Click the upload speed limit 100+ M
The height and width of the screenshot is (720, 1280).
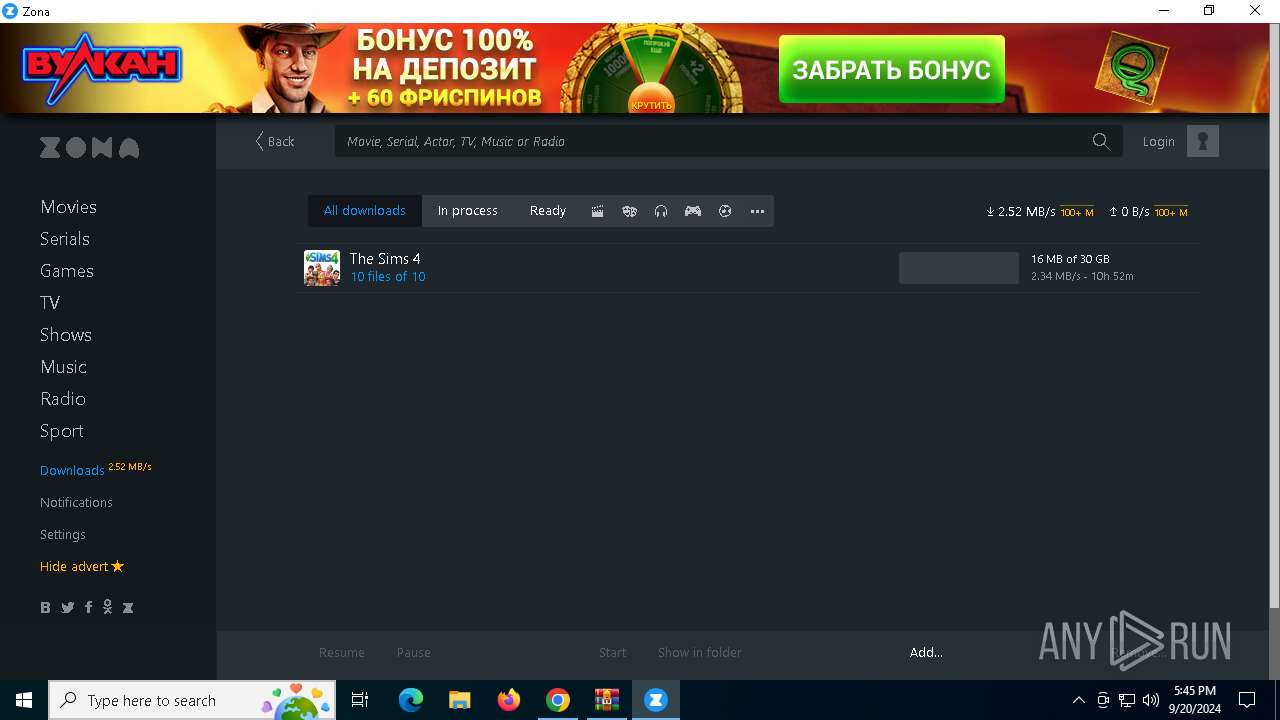(x=1171, y=212)
